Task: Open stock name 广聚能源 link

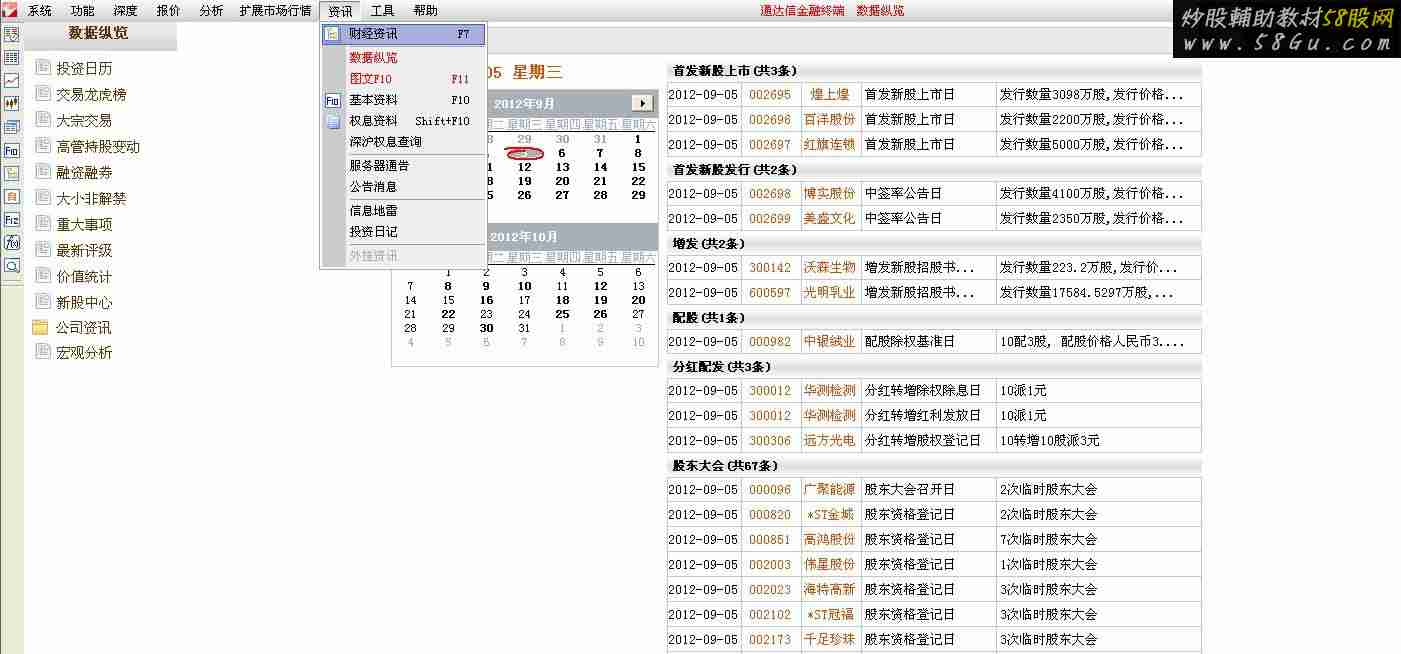Action: 830,490
